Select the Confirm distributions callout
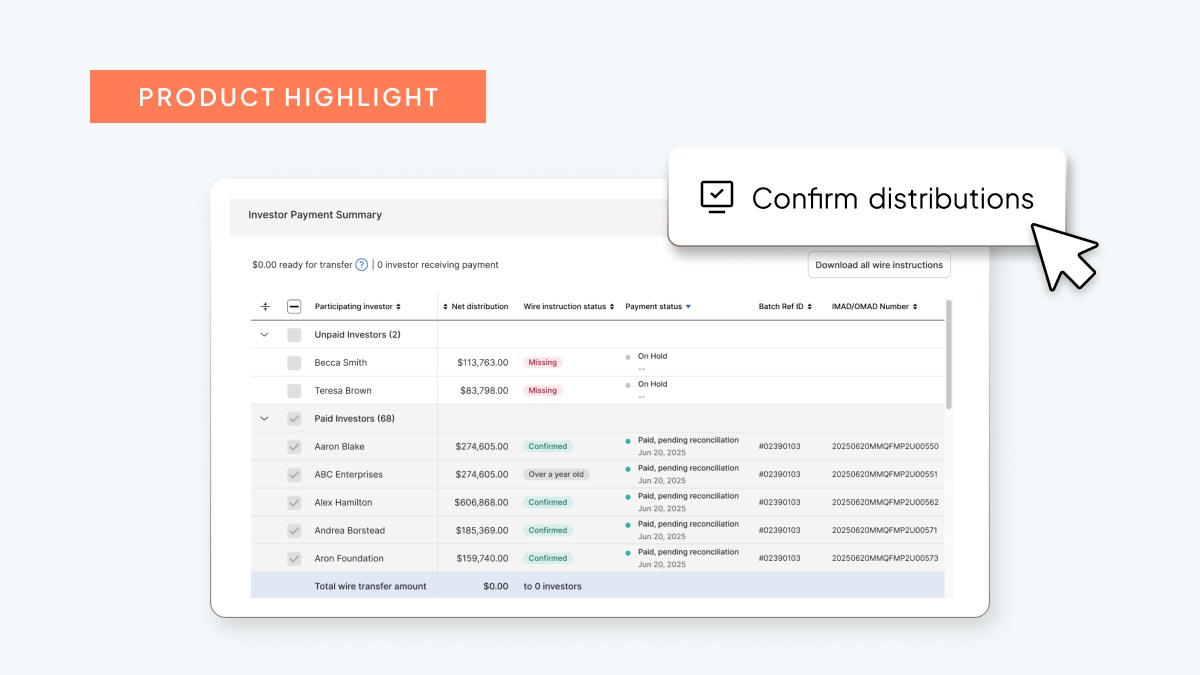This screenshot has width=1200, height=675. coord(866,197)
